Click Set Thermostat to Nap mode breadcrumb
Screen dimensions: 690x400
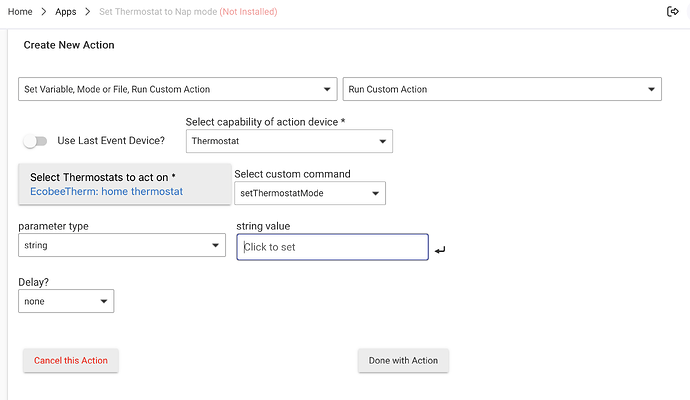click(x=158, y=12)
